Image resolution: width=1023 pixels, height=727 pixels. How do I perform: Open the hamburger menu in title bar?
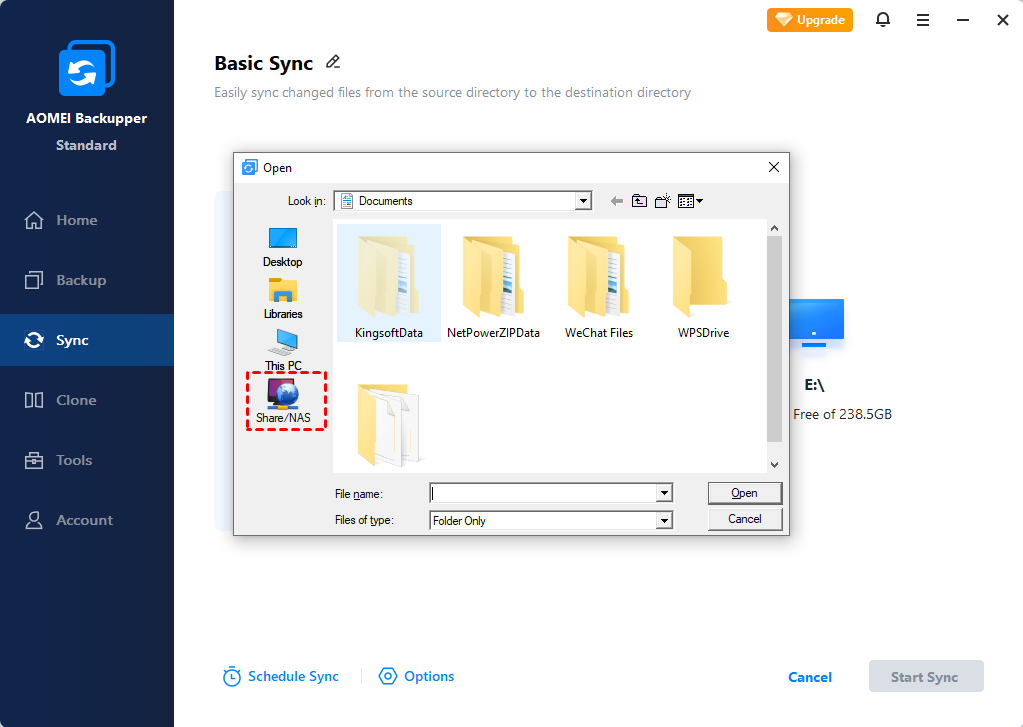pos(923,20)
